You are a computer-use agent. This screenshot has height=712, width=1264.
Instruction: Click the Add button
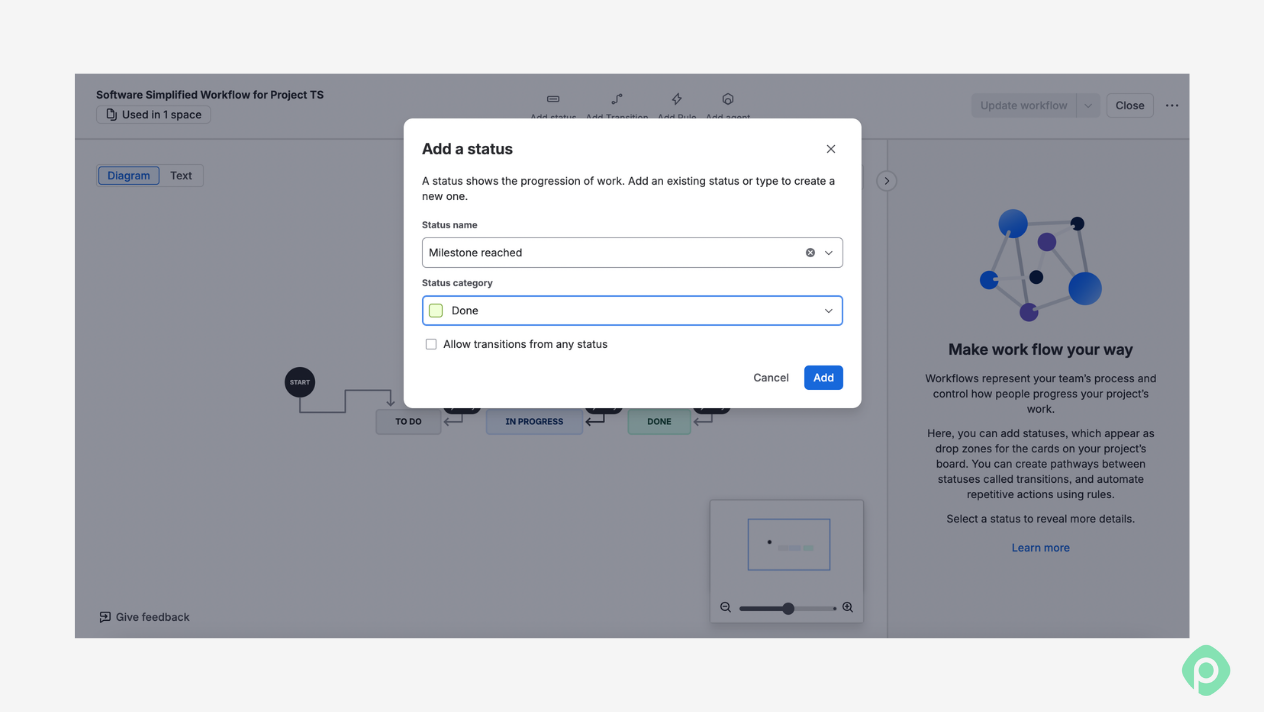pos(823,378)
